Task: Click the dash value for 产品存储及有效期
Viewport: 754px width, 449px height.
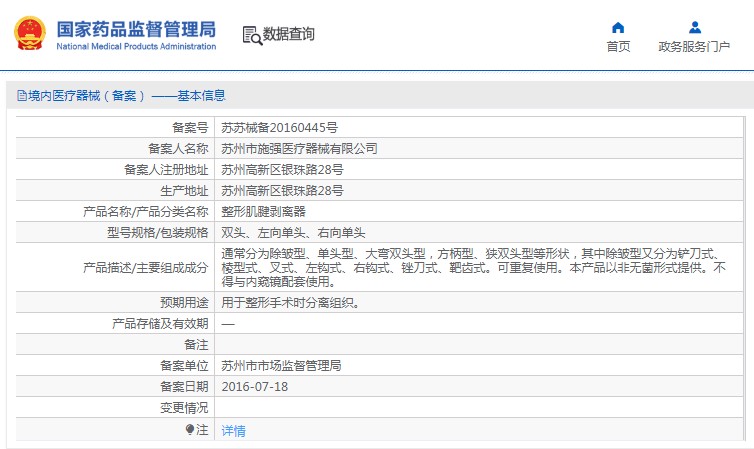Action: click(x=228, y=324)
